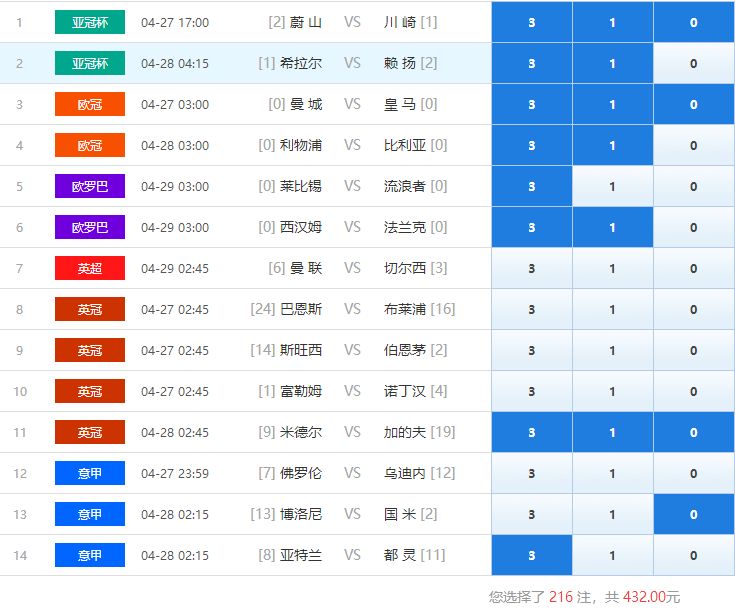The width and height of the screenshot is (735, 609).
Task: Click 亚冠杯 league tag in row 2
Action: (x=90, y=63)
